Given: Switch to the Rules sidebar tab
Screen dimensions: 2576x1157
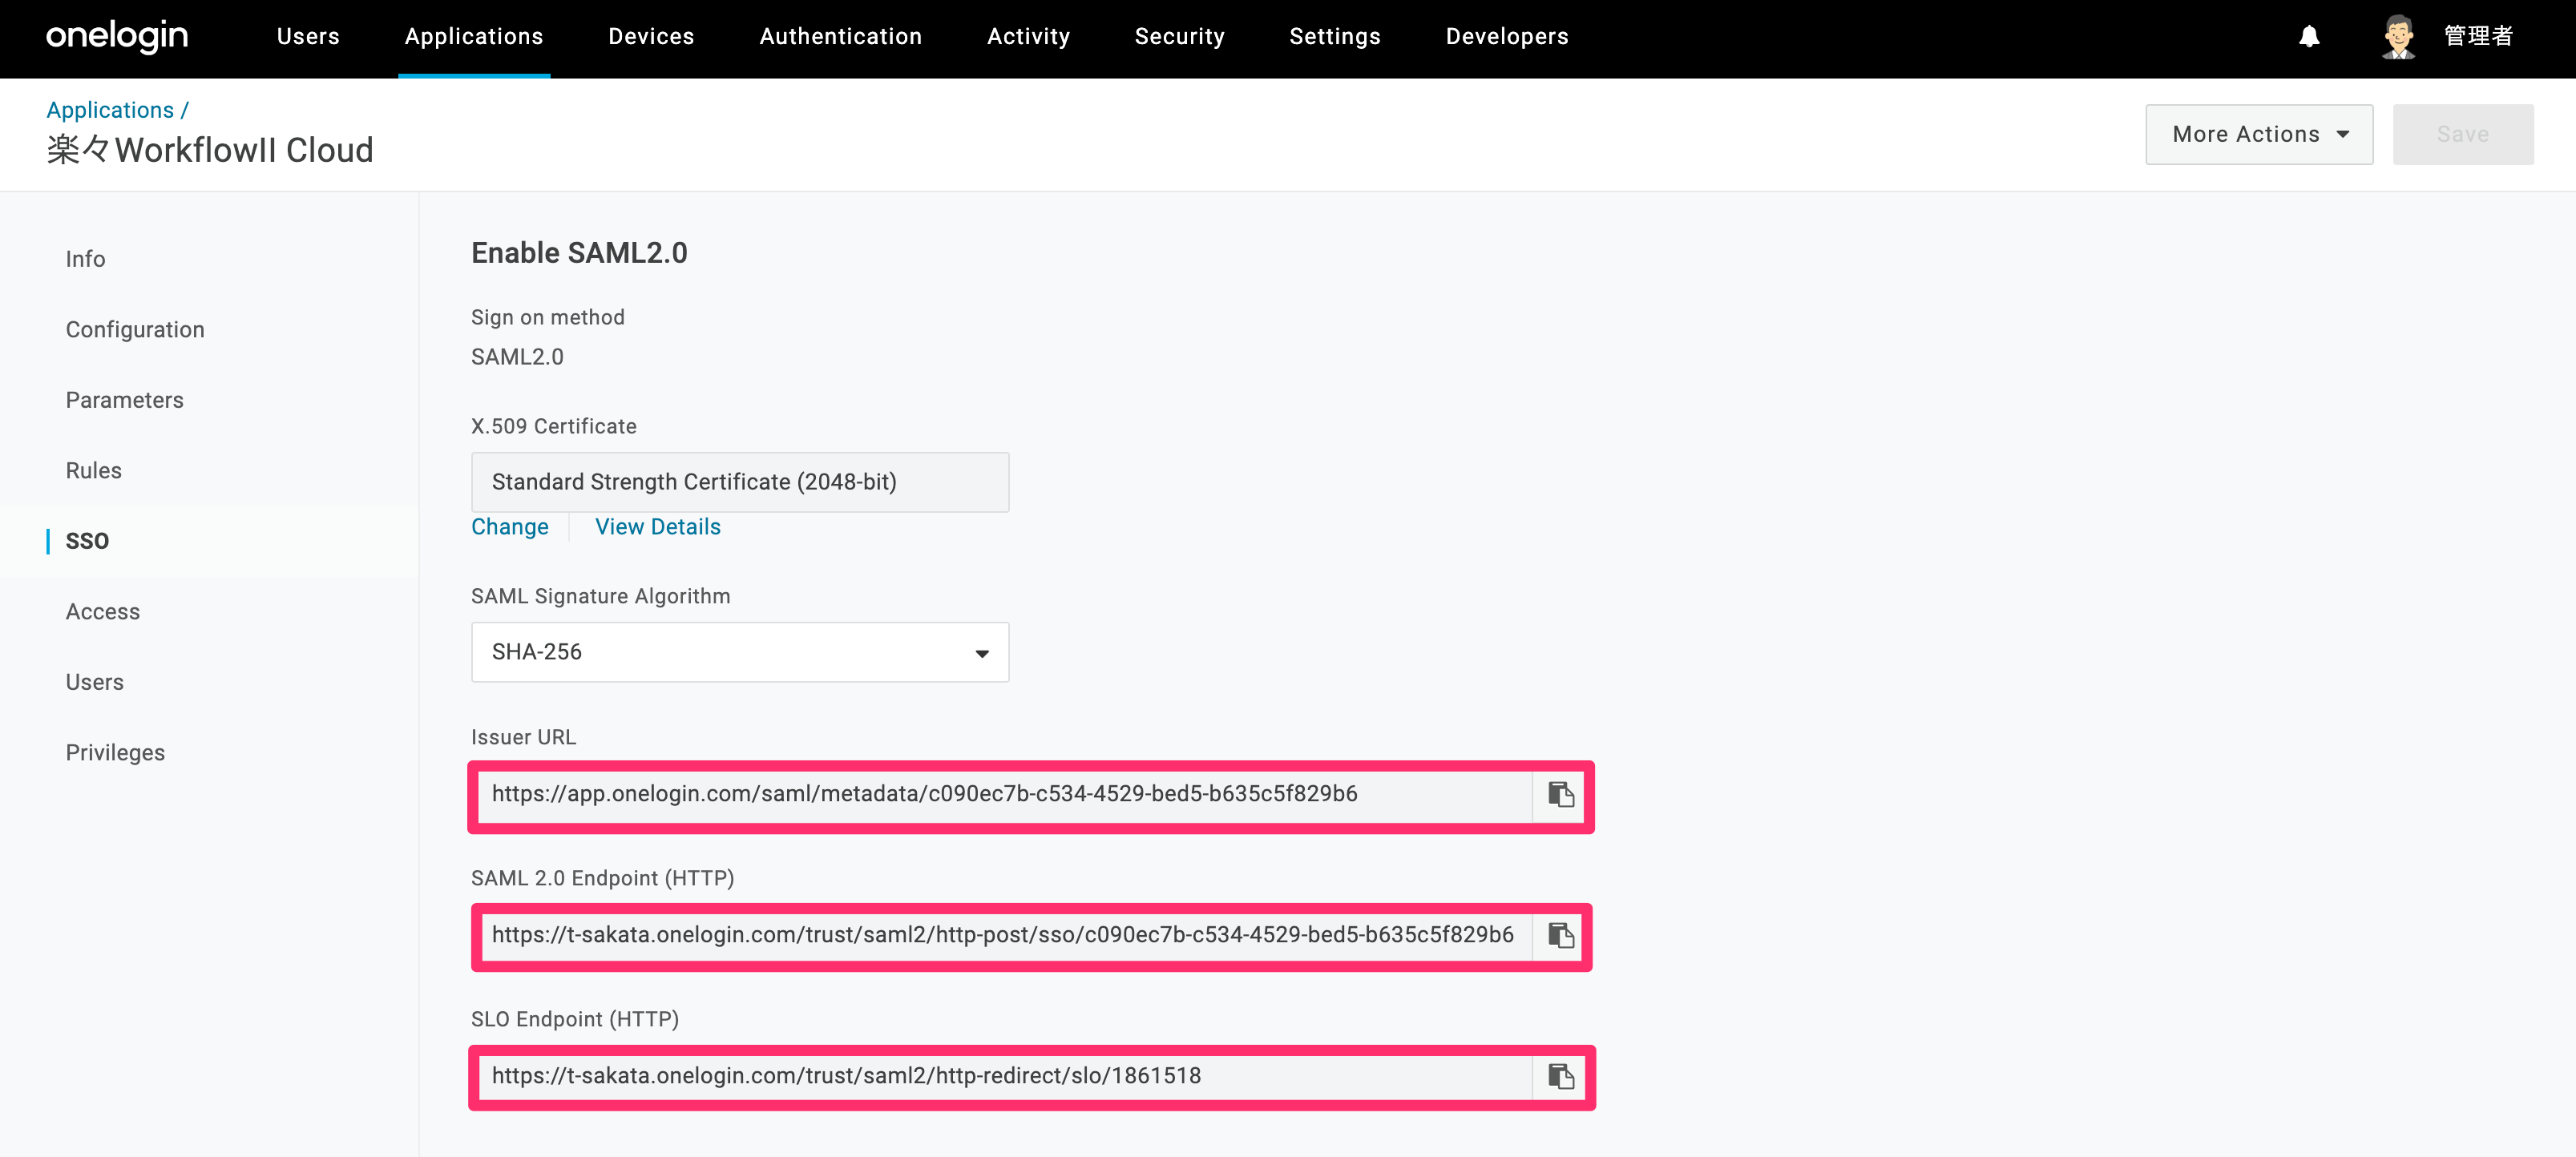Looking at the screenshot, I should tap(93, 471).
